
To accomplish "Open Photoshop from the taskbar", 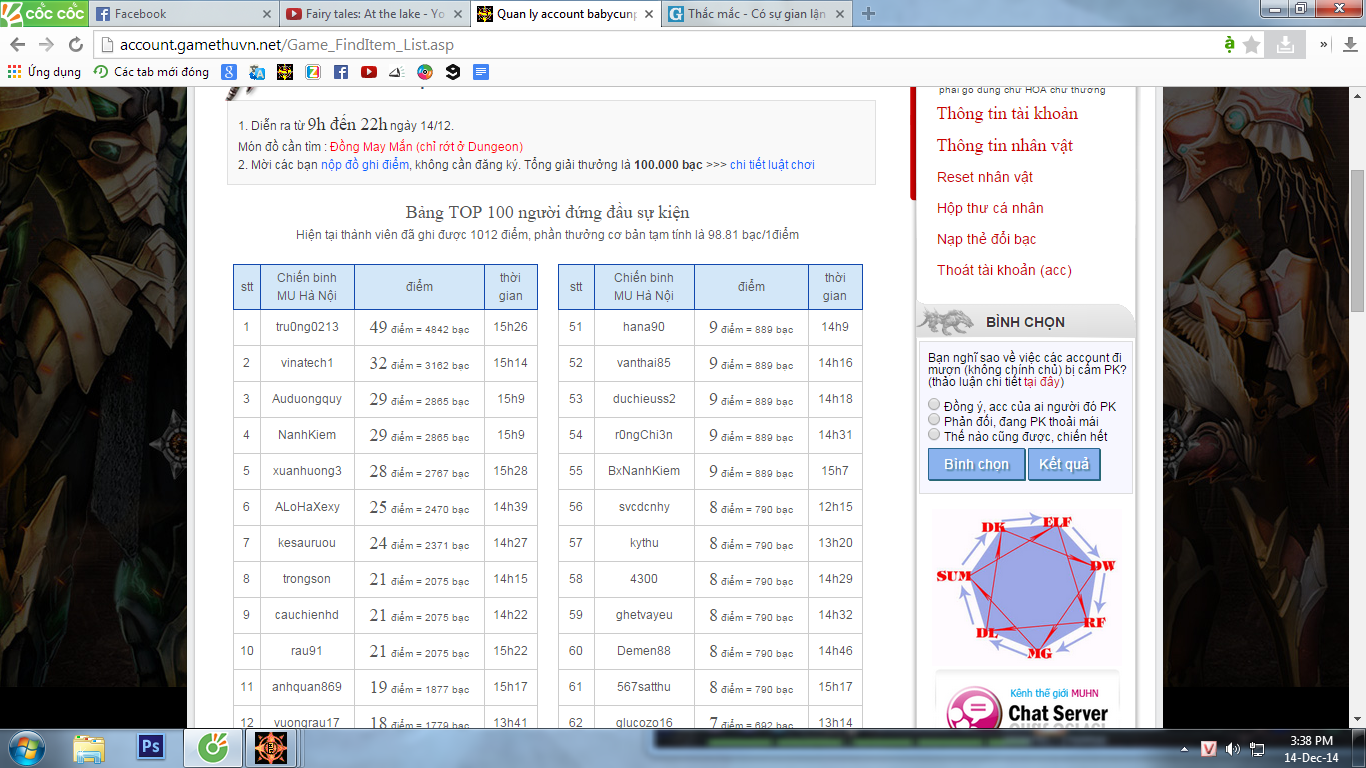I will 151,747.
